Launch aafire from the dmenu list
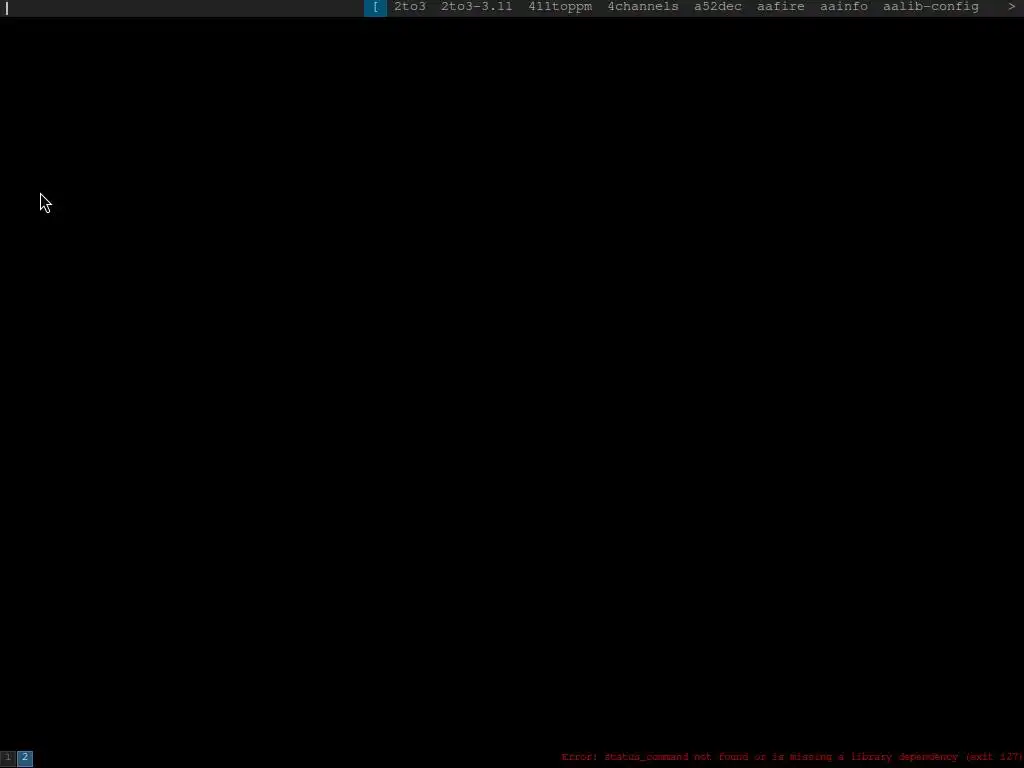Screen dimensions: 1024x768 pos(780,7)
